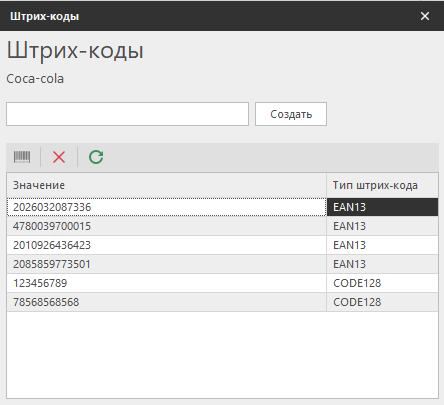Click EAN13 type cell for 4780039700015
Screen dimensions: 444x405
382,226
